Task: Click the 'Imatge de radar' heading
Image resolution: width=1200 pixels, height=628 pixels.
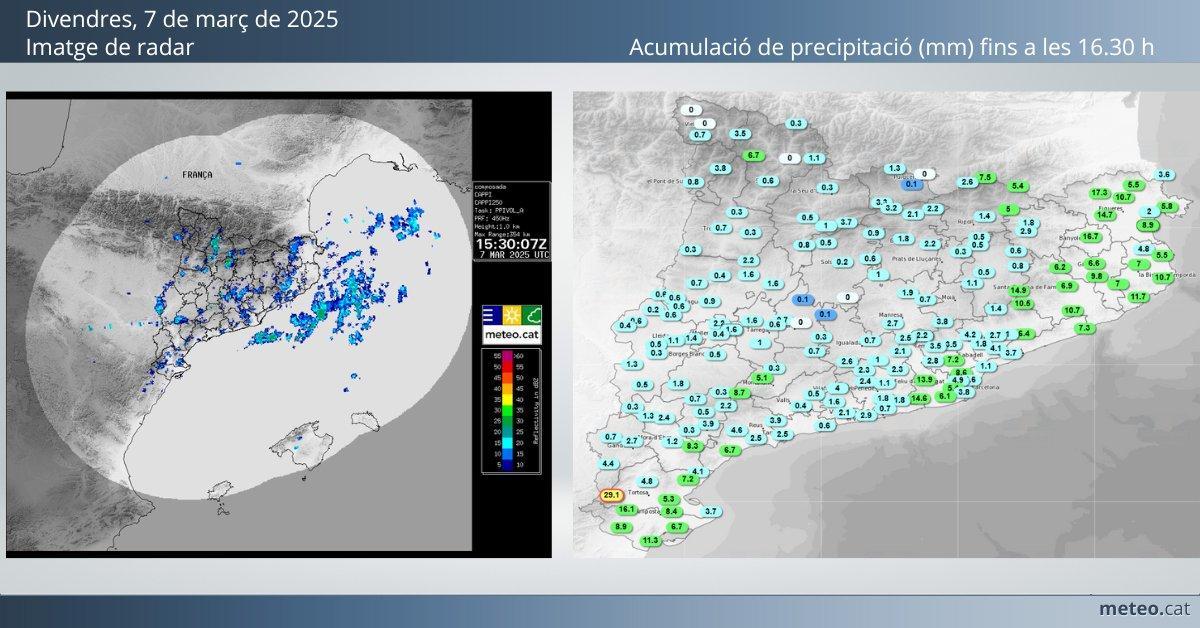Action: tap(110, 47)
